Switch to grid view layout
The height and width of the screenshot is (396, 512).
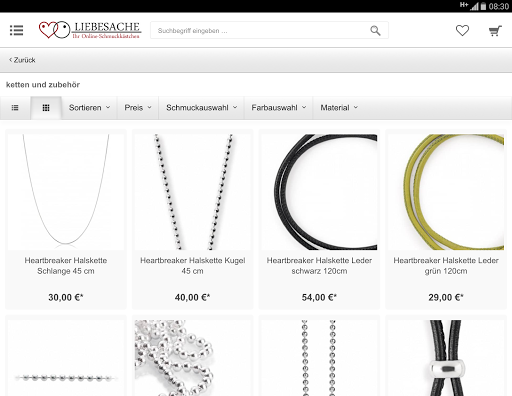[x=46, y=108]
